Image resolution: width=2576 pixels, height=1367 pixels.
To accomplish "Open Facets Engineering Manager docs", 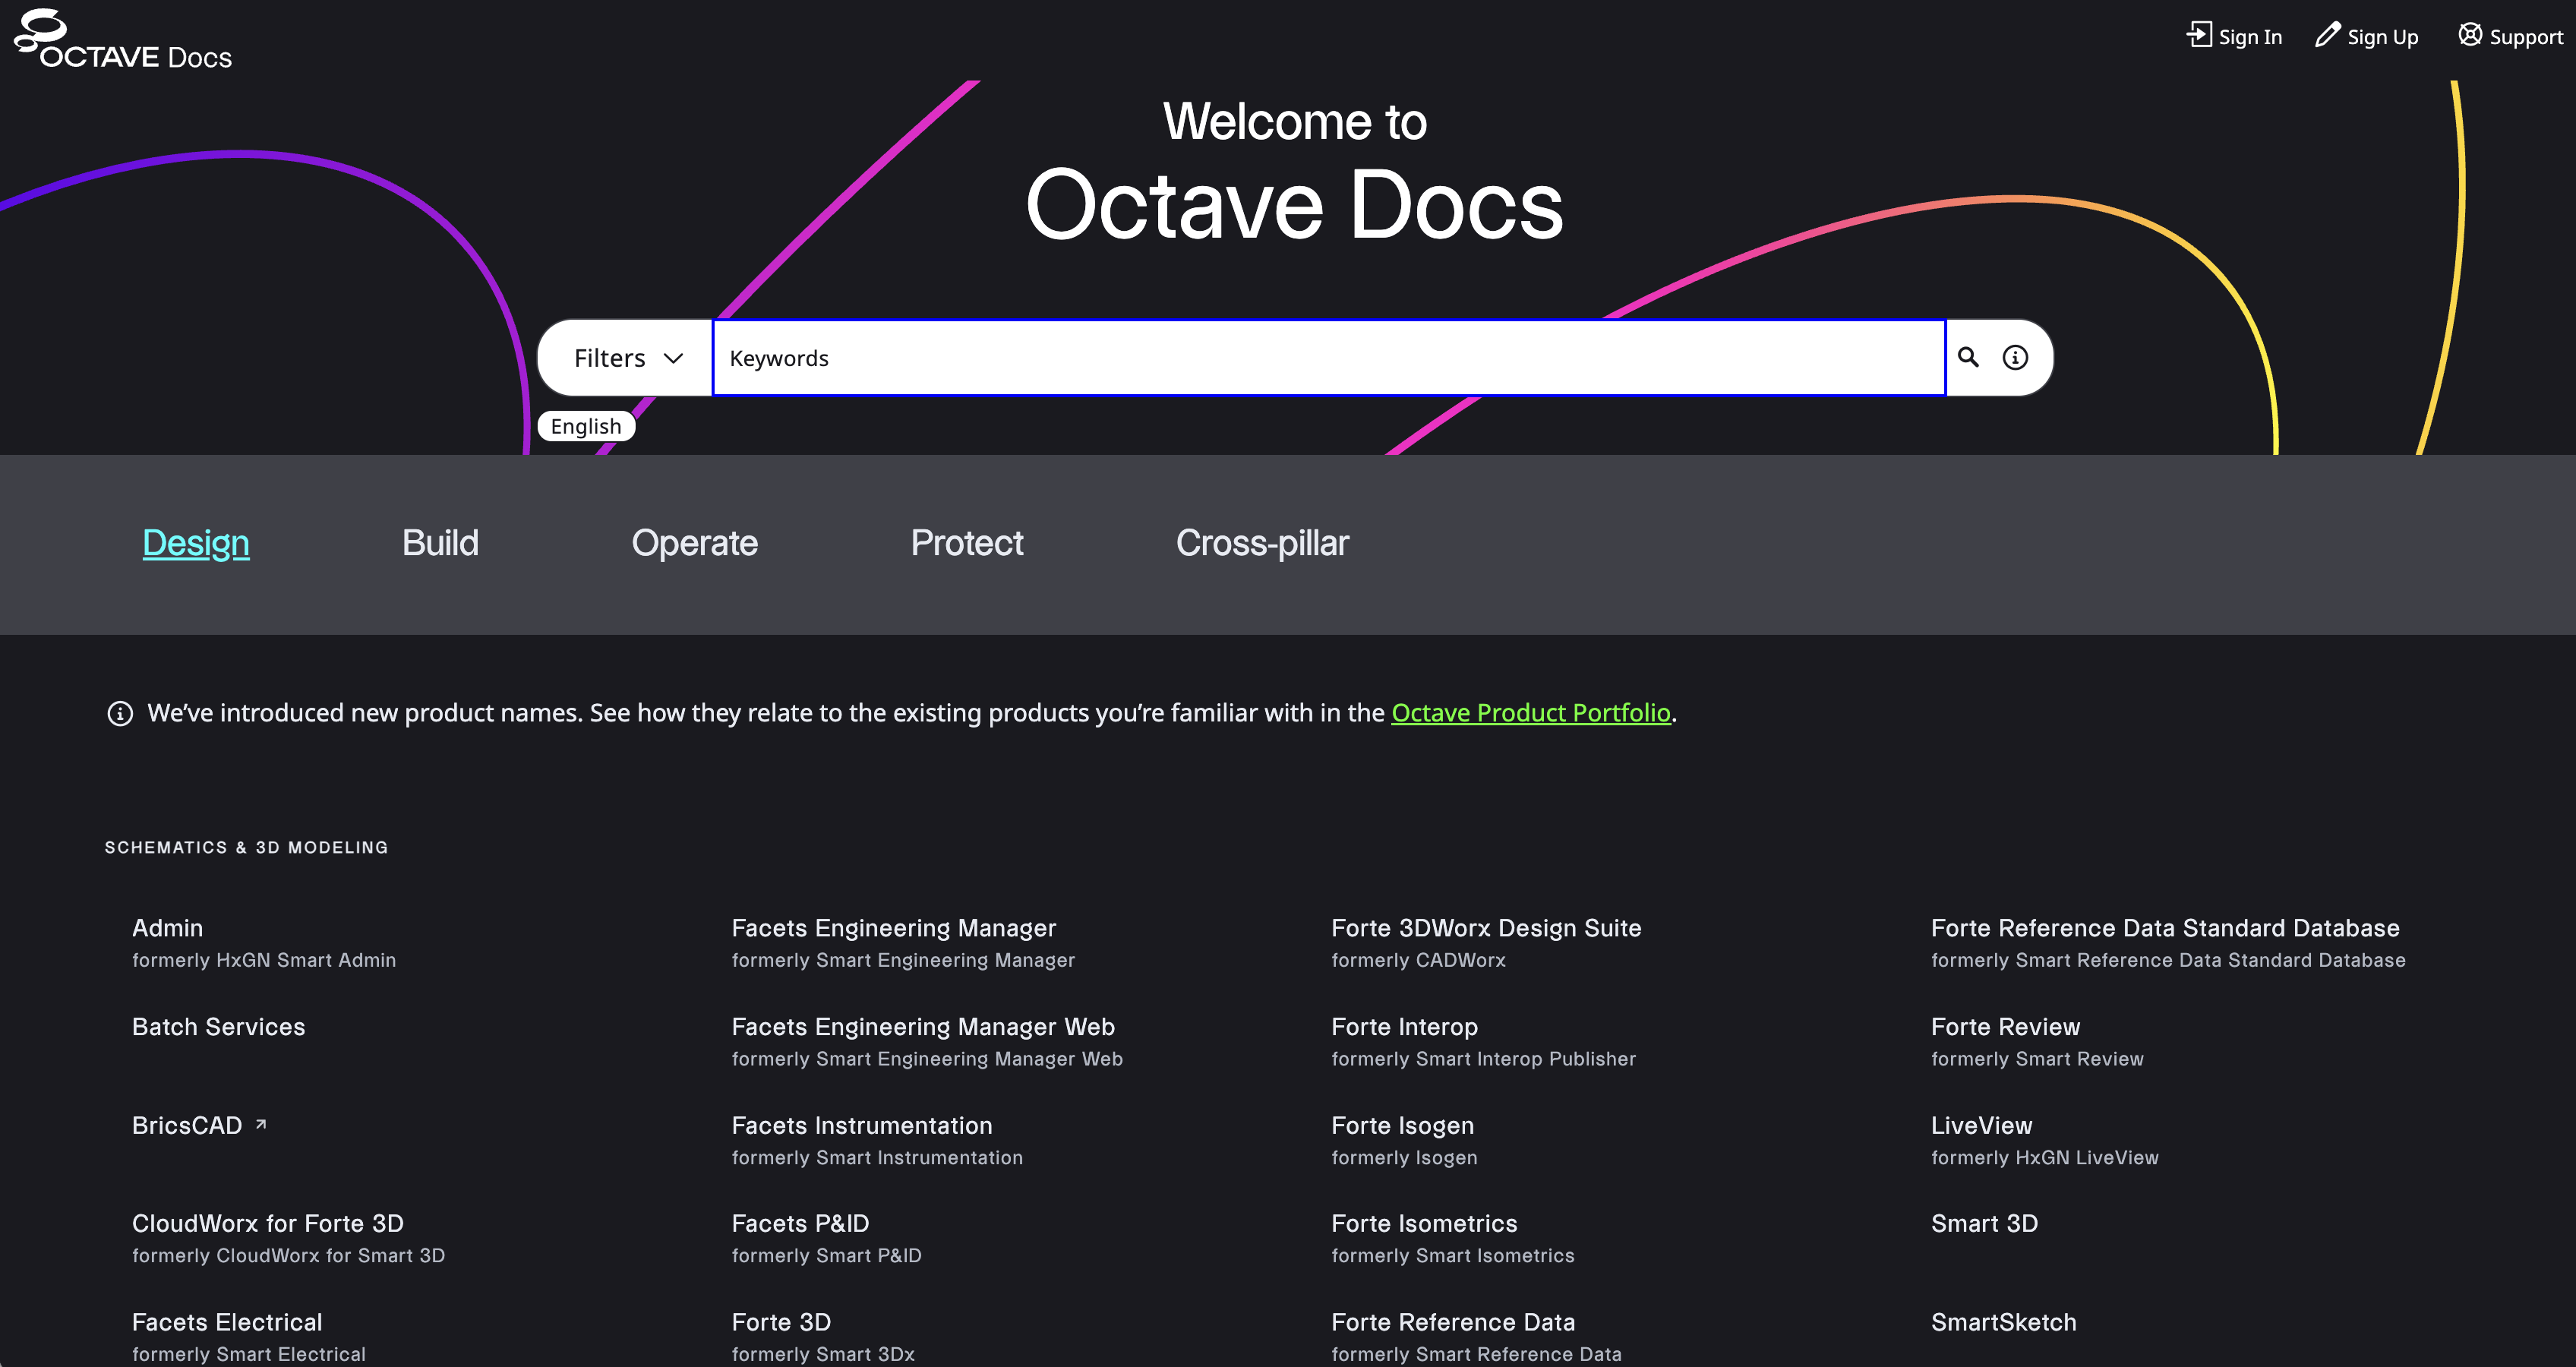I will [894, 928].
